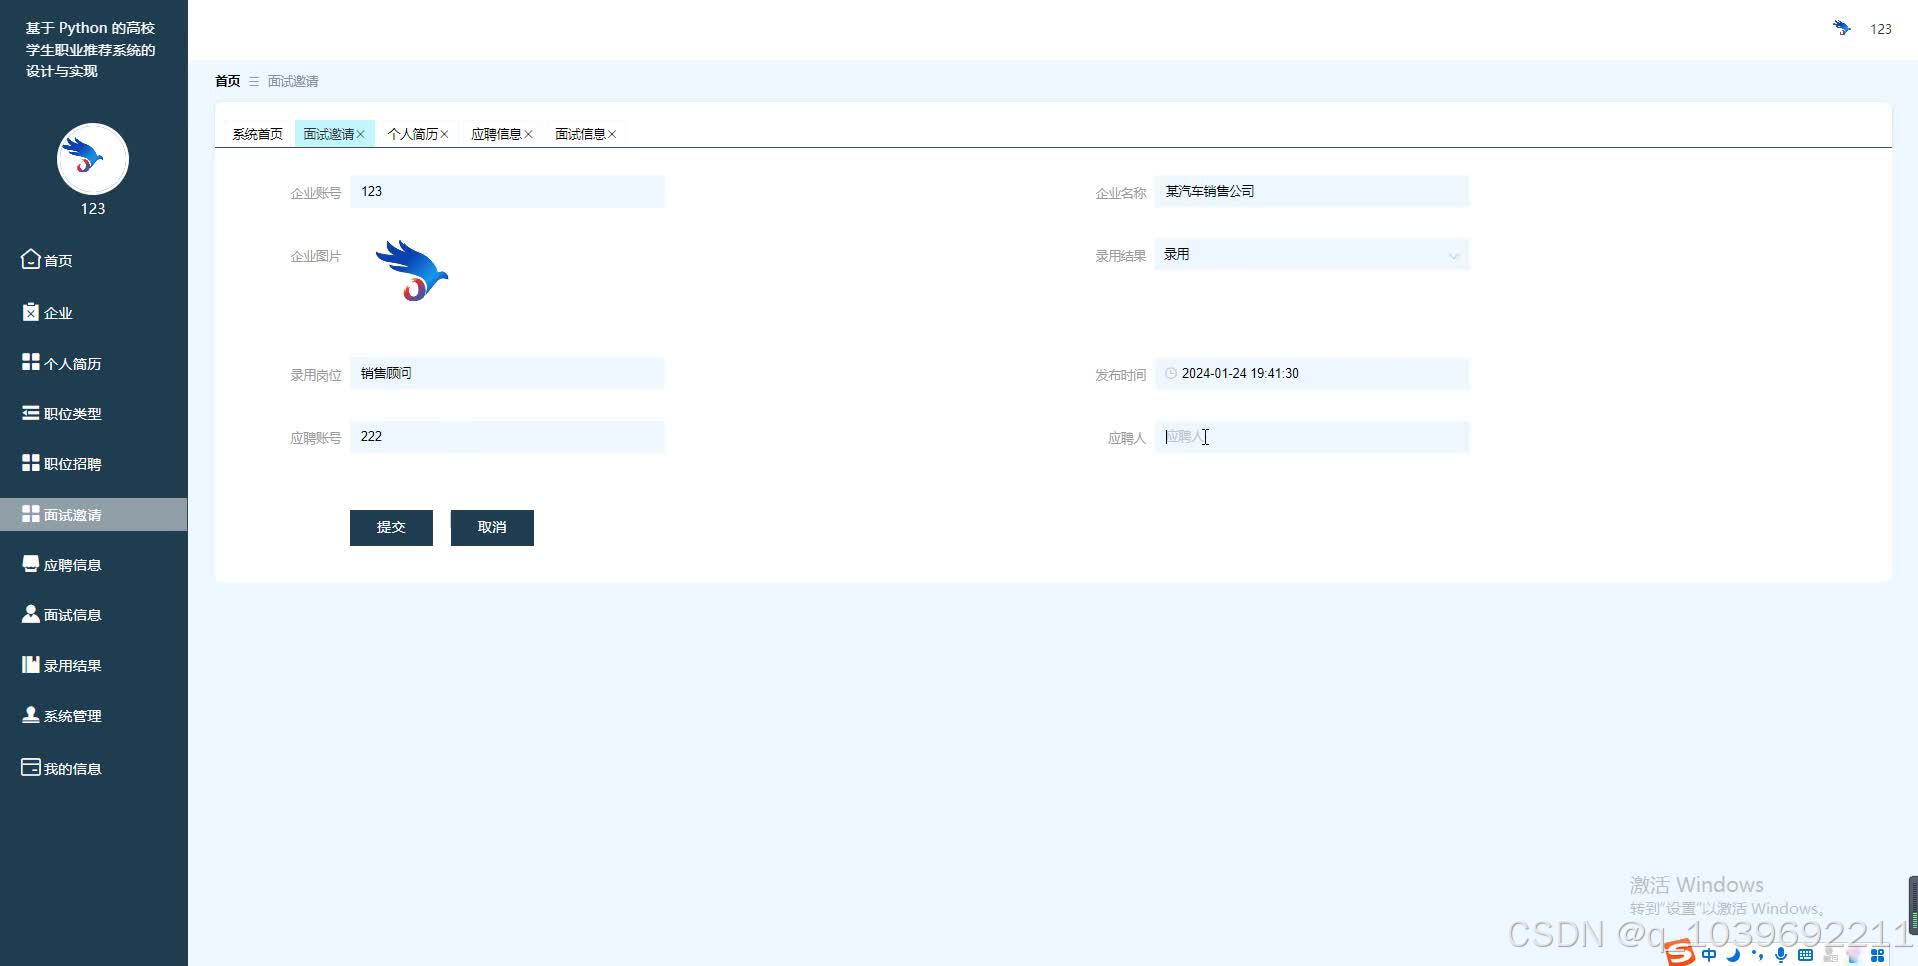
Task: Close the 应聘信息 tab with its X
Action: [x=529, y=134]
